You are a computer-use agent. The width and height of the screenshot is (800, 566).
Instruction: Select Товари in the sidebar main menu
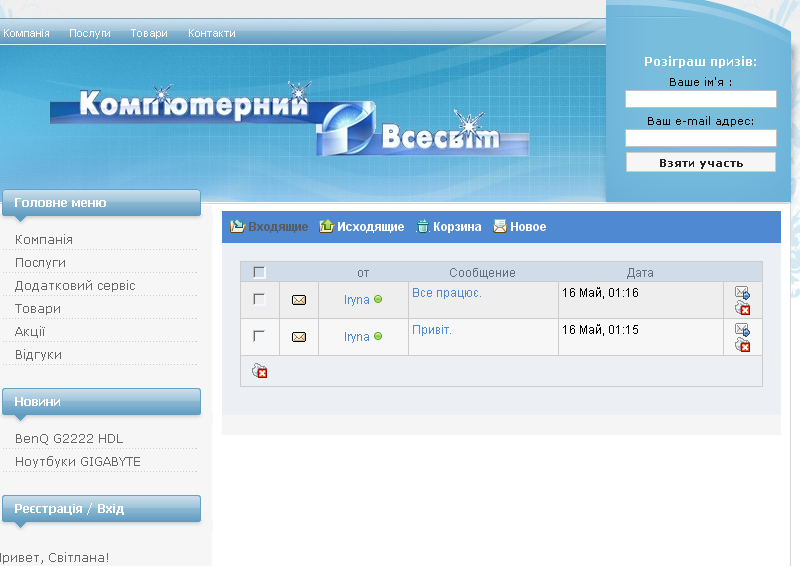(x=38, y=308)
